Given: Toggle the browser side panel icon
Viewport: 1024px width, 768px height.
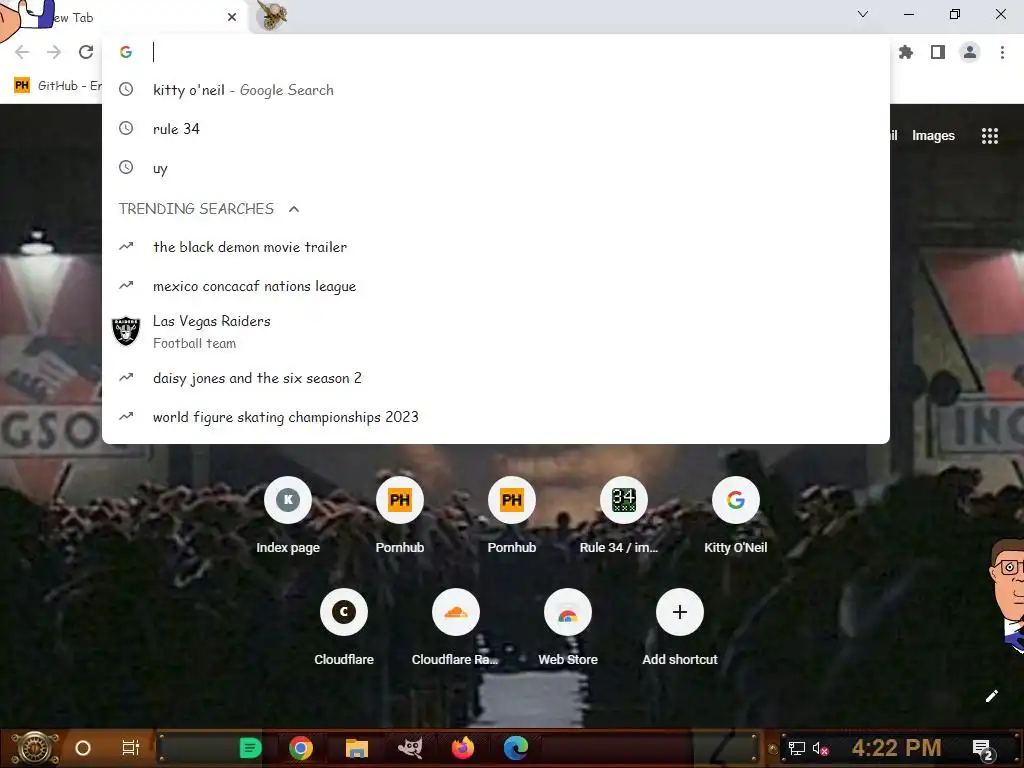Looking at the screenshot, I should tap(938, 52).
